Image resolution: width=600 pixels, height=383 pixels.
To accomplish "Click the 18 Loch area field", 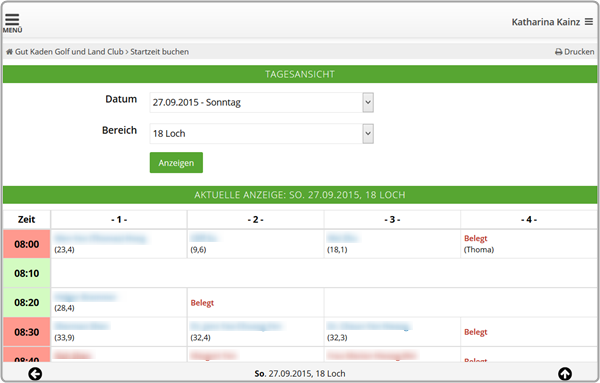I will pos(261,134).
